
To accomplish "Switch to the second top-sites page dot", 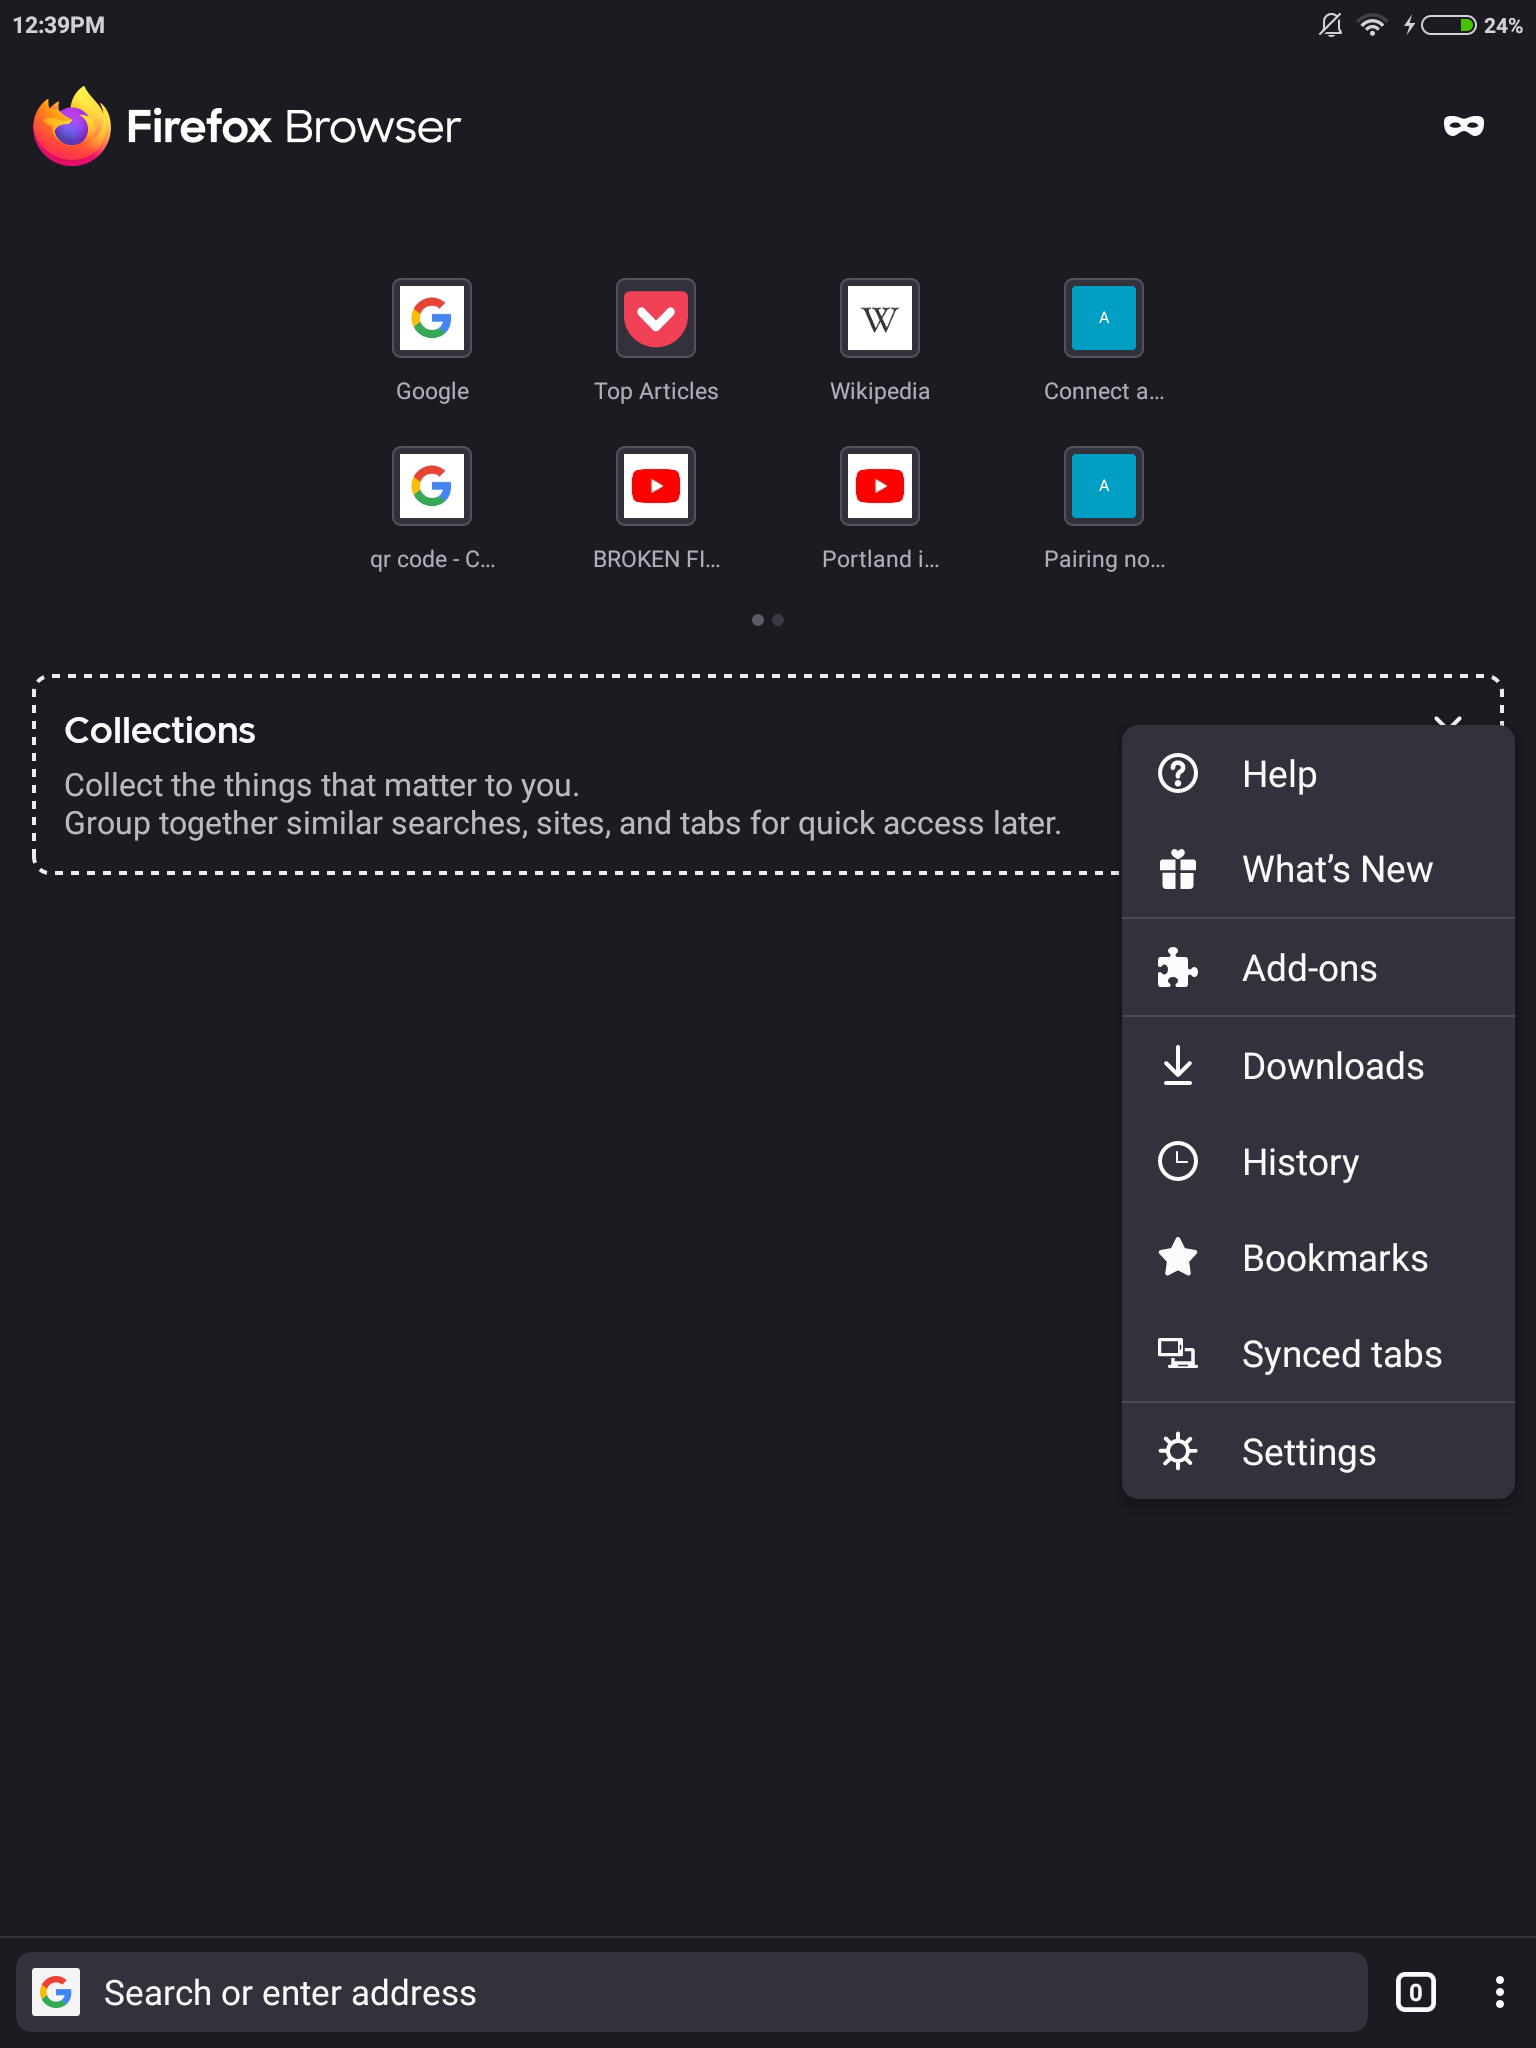I will tap(779, 620).
